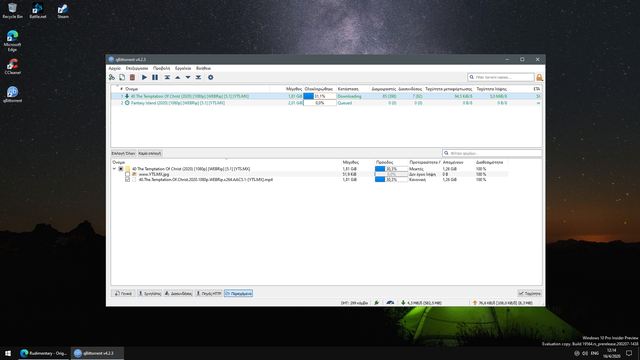The width and height of the screenshot is (640, 360).
Task: Select the 40 The Temptation Of Christ torrent row
Action: [326, 96]
